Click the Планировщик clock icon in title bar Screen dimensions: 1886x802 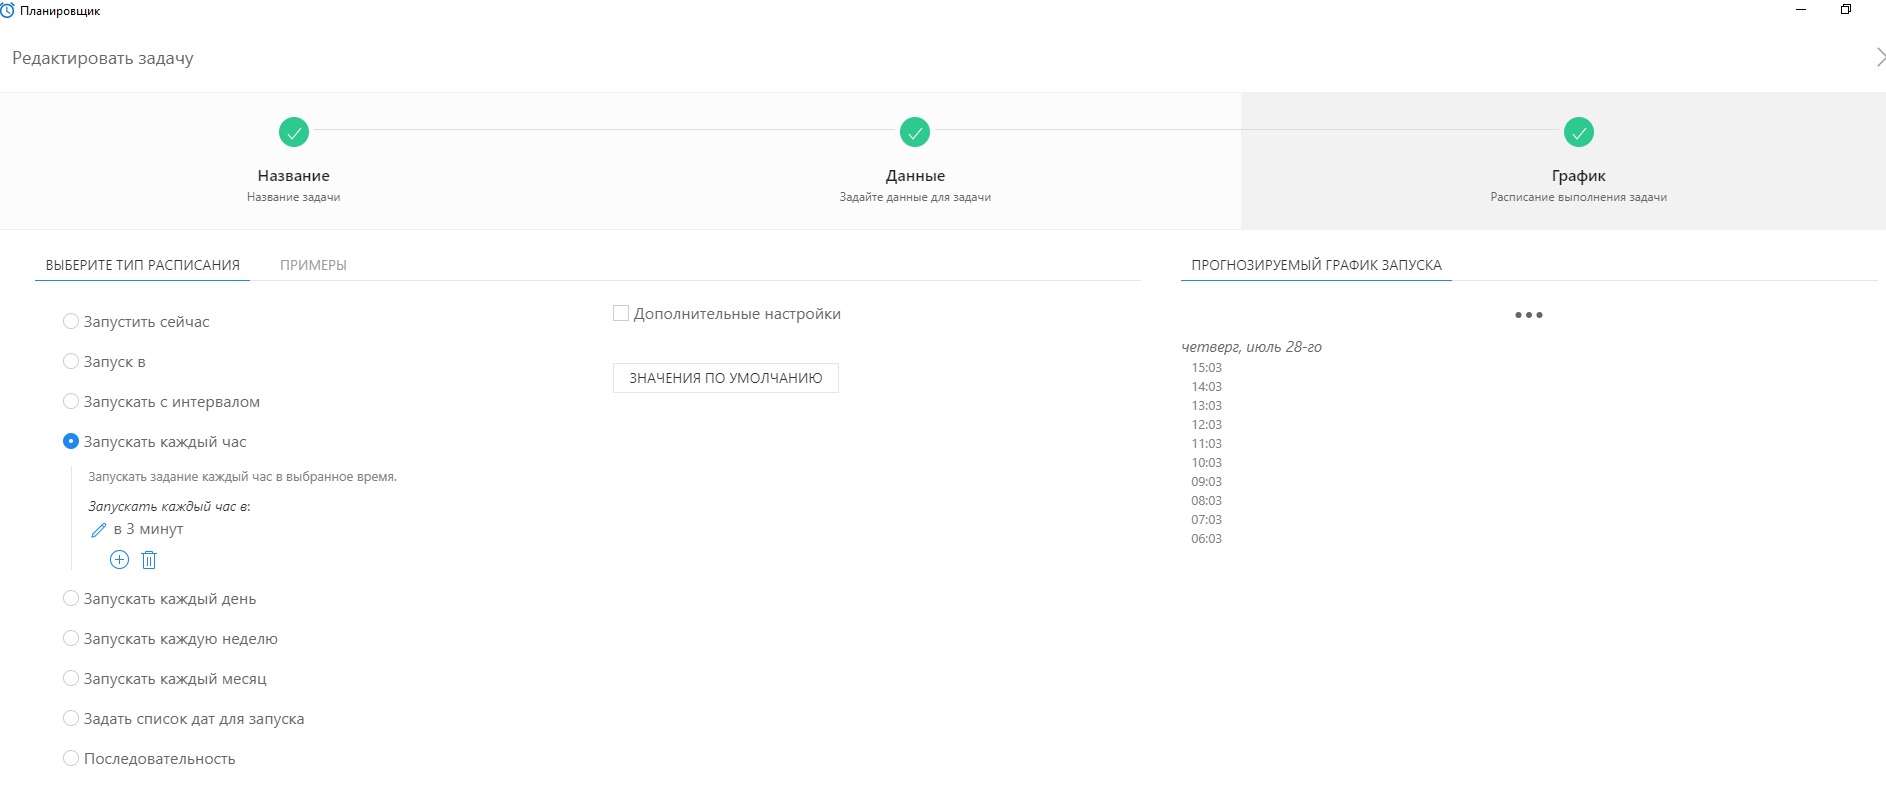[8, 11]
